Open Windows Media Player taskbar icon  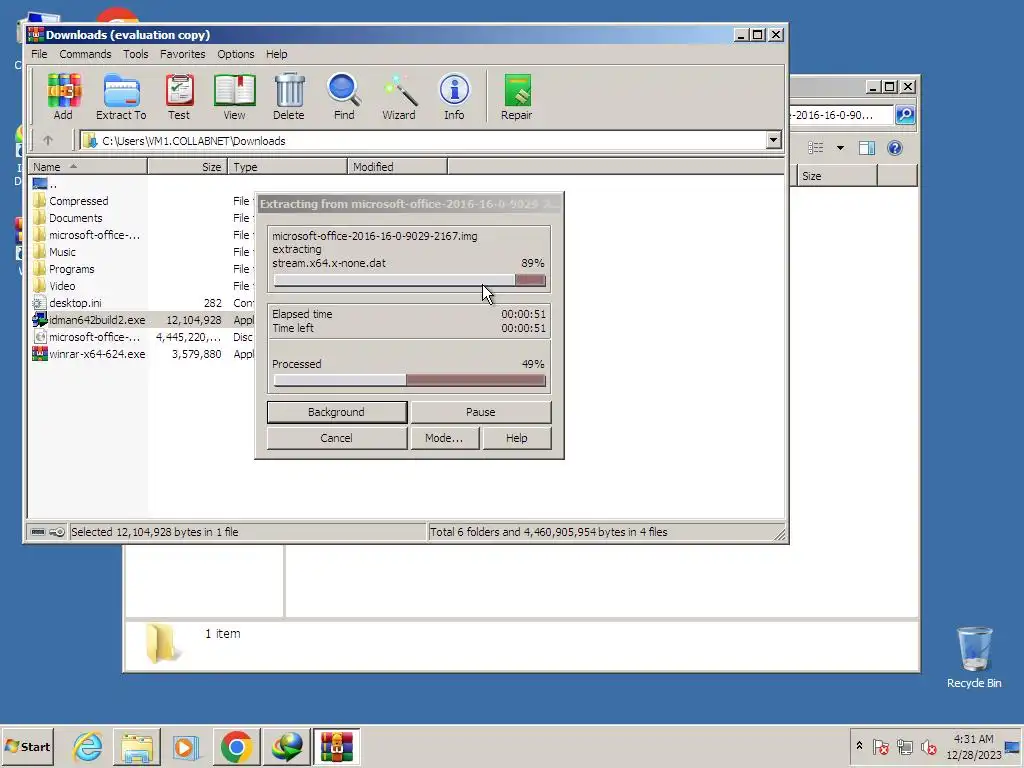(x=185, y=746)
